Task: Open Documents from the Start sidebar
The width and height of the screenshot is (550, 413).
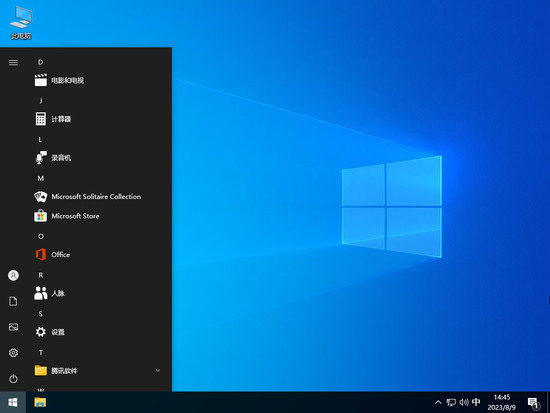Action: coord(13,301)
